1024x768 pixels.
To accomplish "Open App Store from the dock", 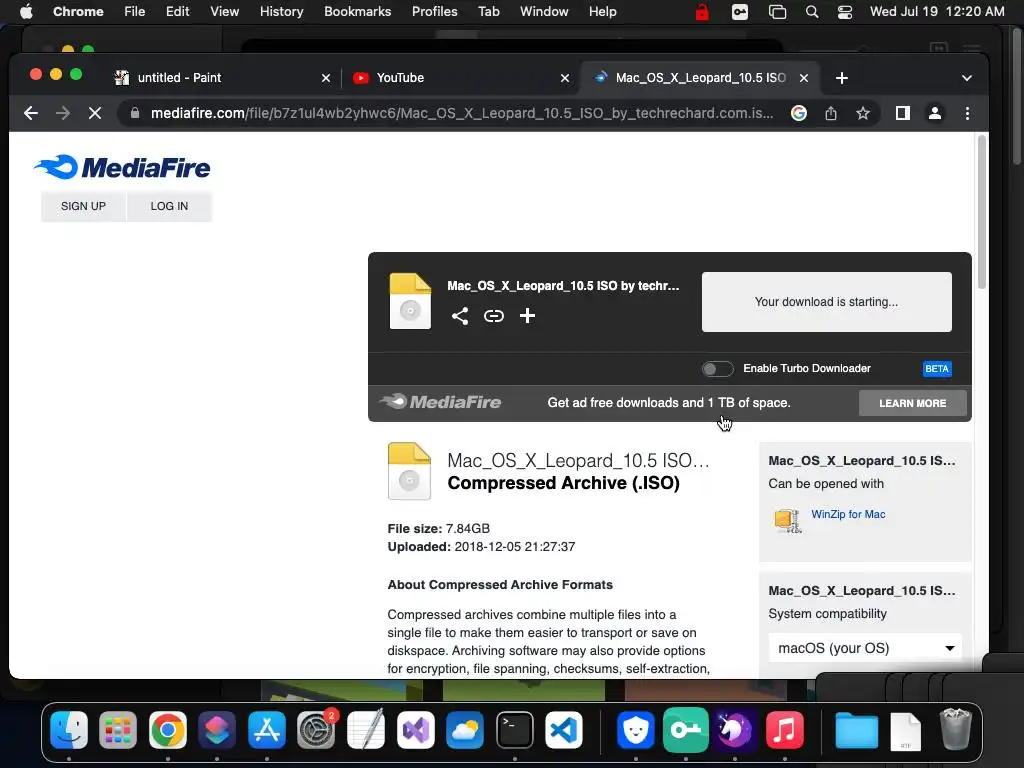I will (x=266, y=730).
